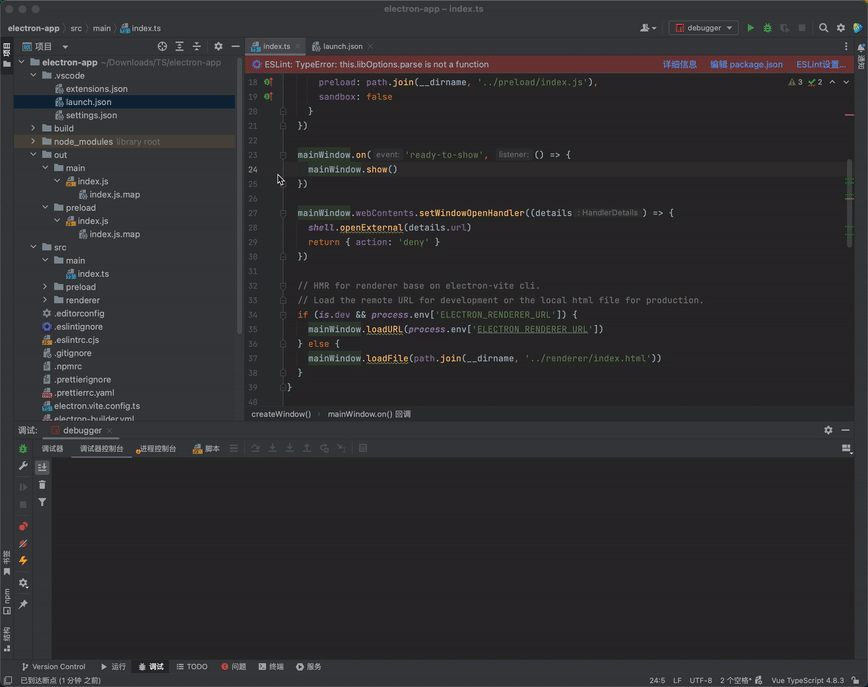This screenshot has height=687, width=868.
Task: Open notifications bell on right sidebar
Action: (861, 48)
